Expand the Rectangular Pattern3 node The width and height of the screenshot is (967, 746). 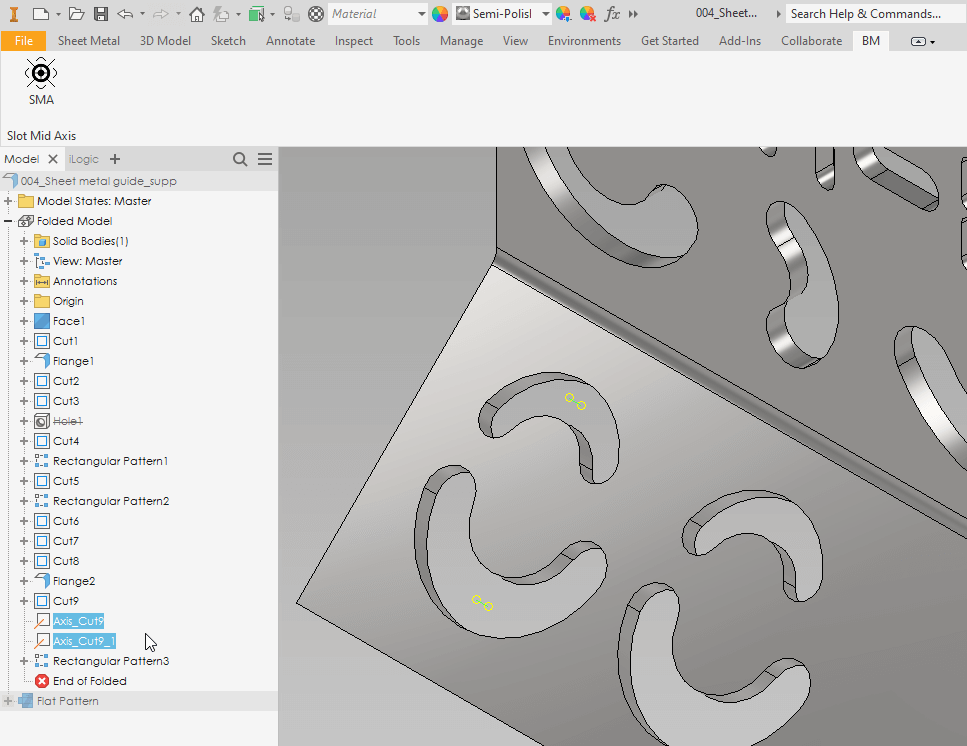25,661
